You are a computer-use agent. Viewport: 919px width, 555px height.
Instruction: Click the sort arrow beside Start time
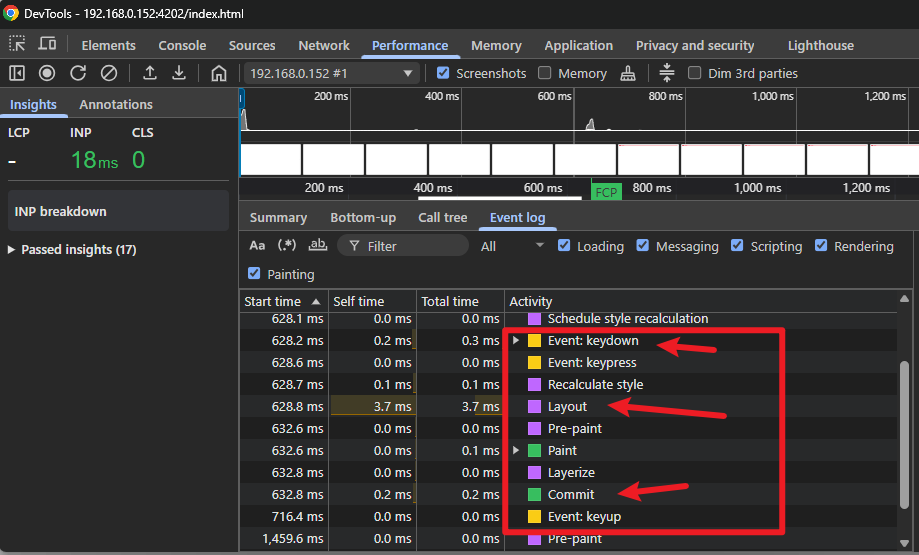(316, 301)
